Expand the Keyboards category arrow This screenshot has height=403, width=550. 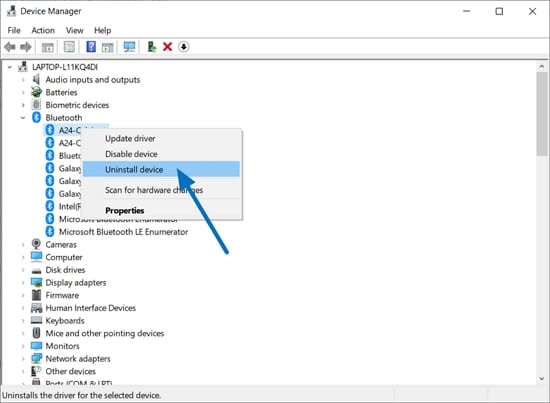[x=23, y=321]
